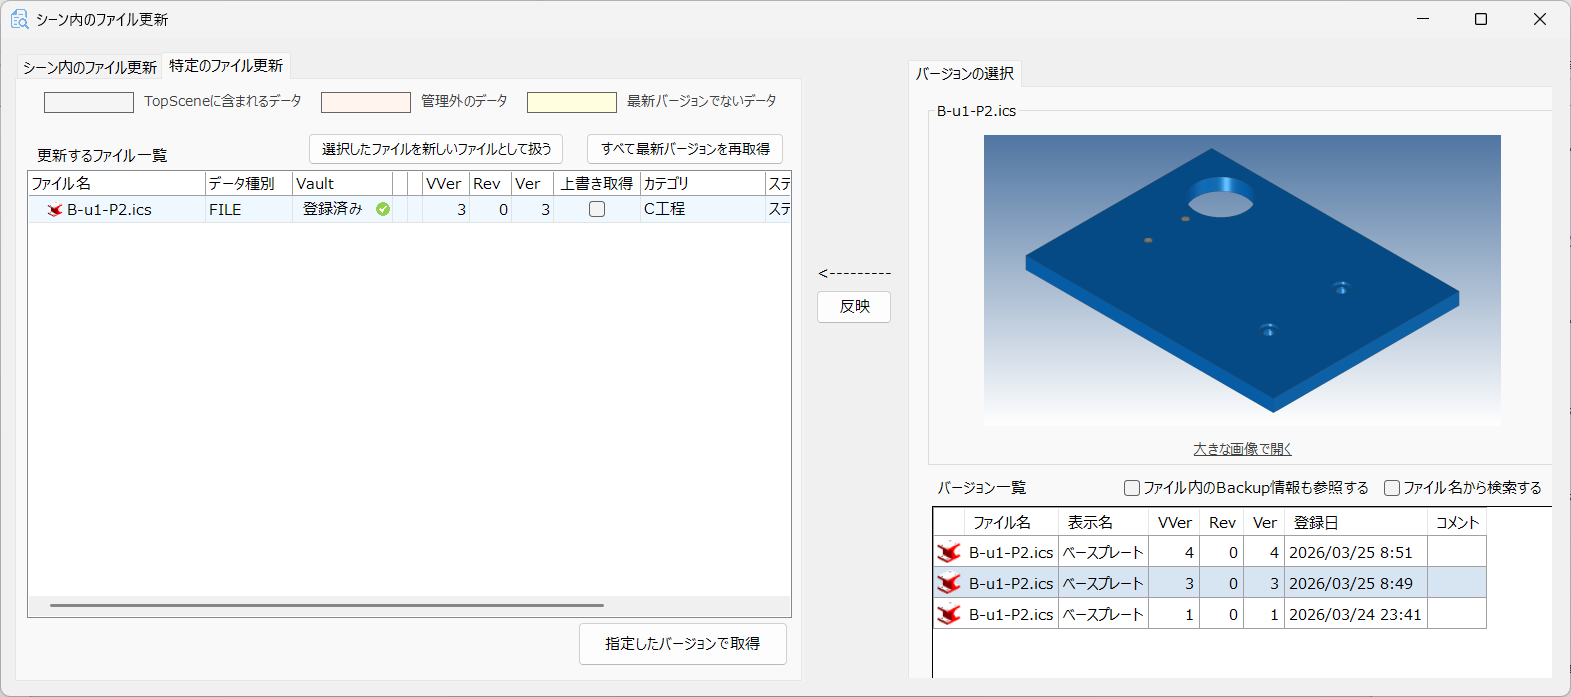
Task: Click the 登録済み Vault status text
Action: click(333, 209)
